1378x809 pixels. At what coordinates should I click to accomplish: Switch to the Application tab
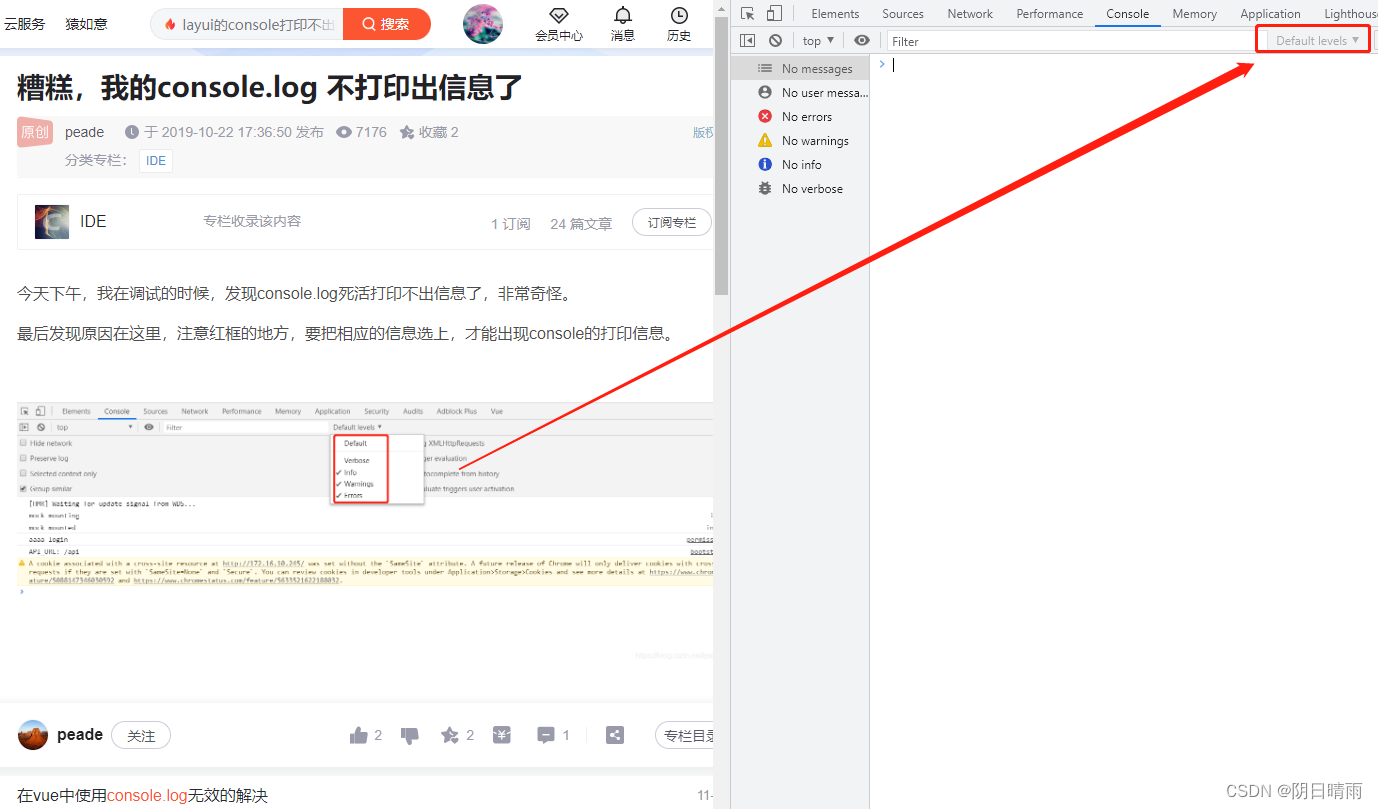[1270, 14]
